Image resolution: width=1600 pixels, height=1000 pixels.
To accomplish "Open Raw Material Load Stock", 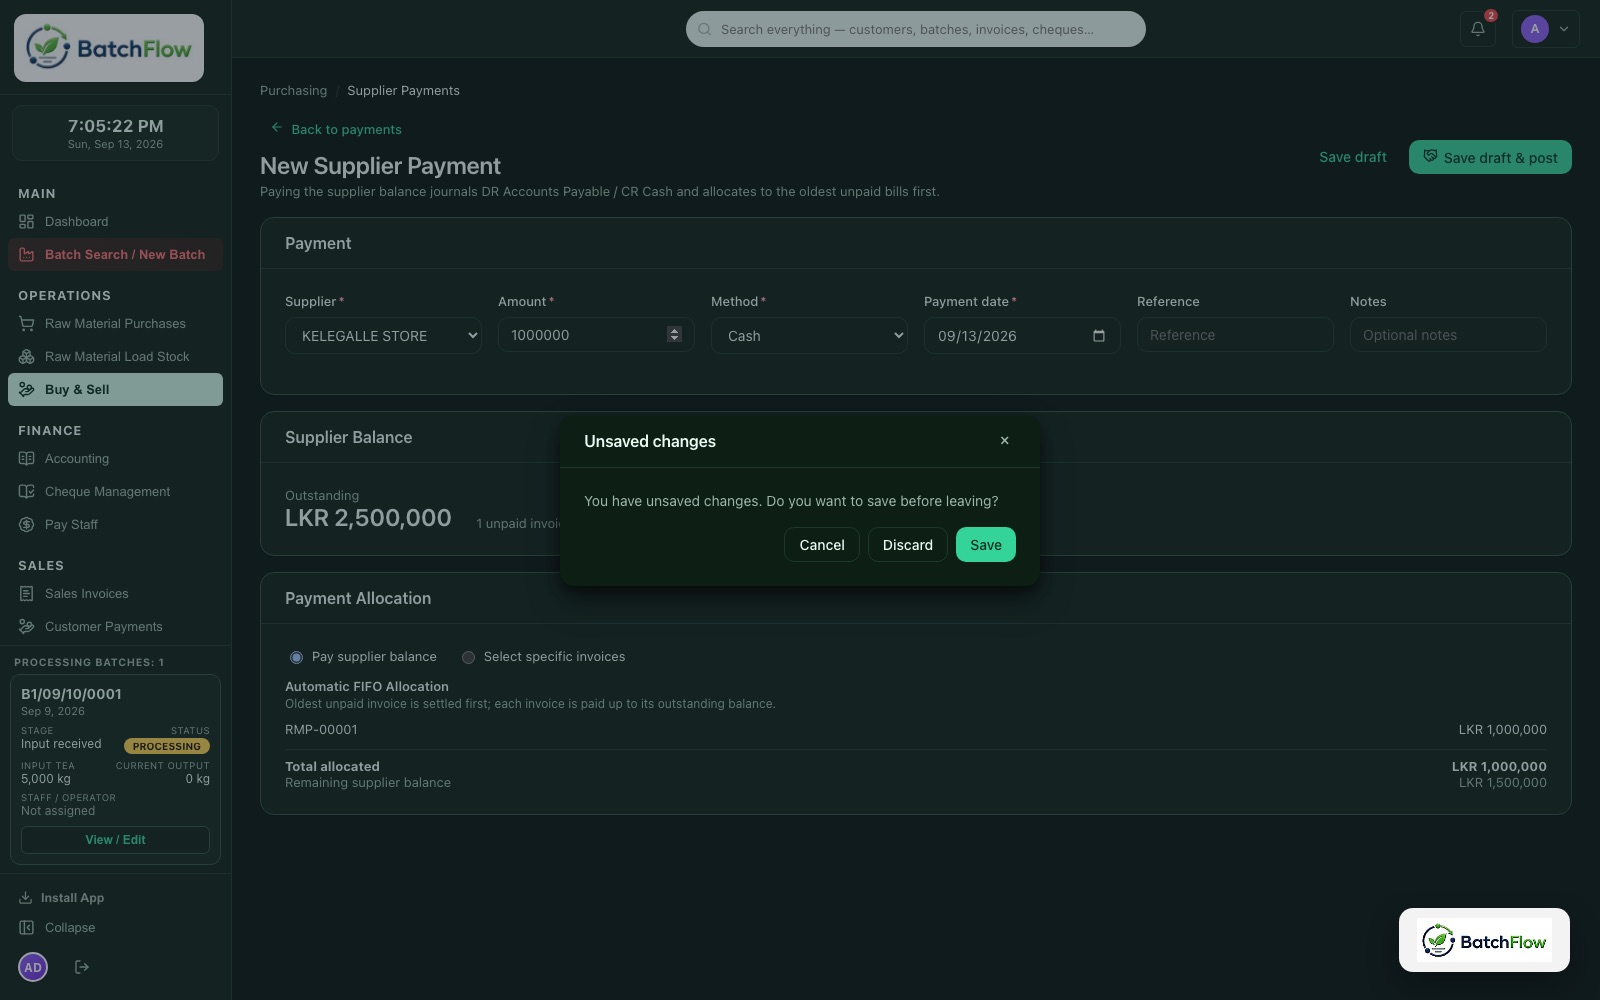I will click(115, 356).
